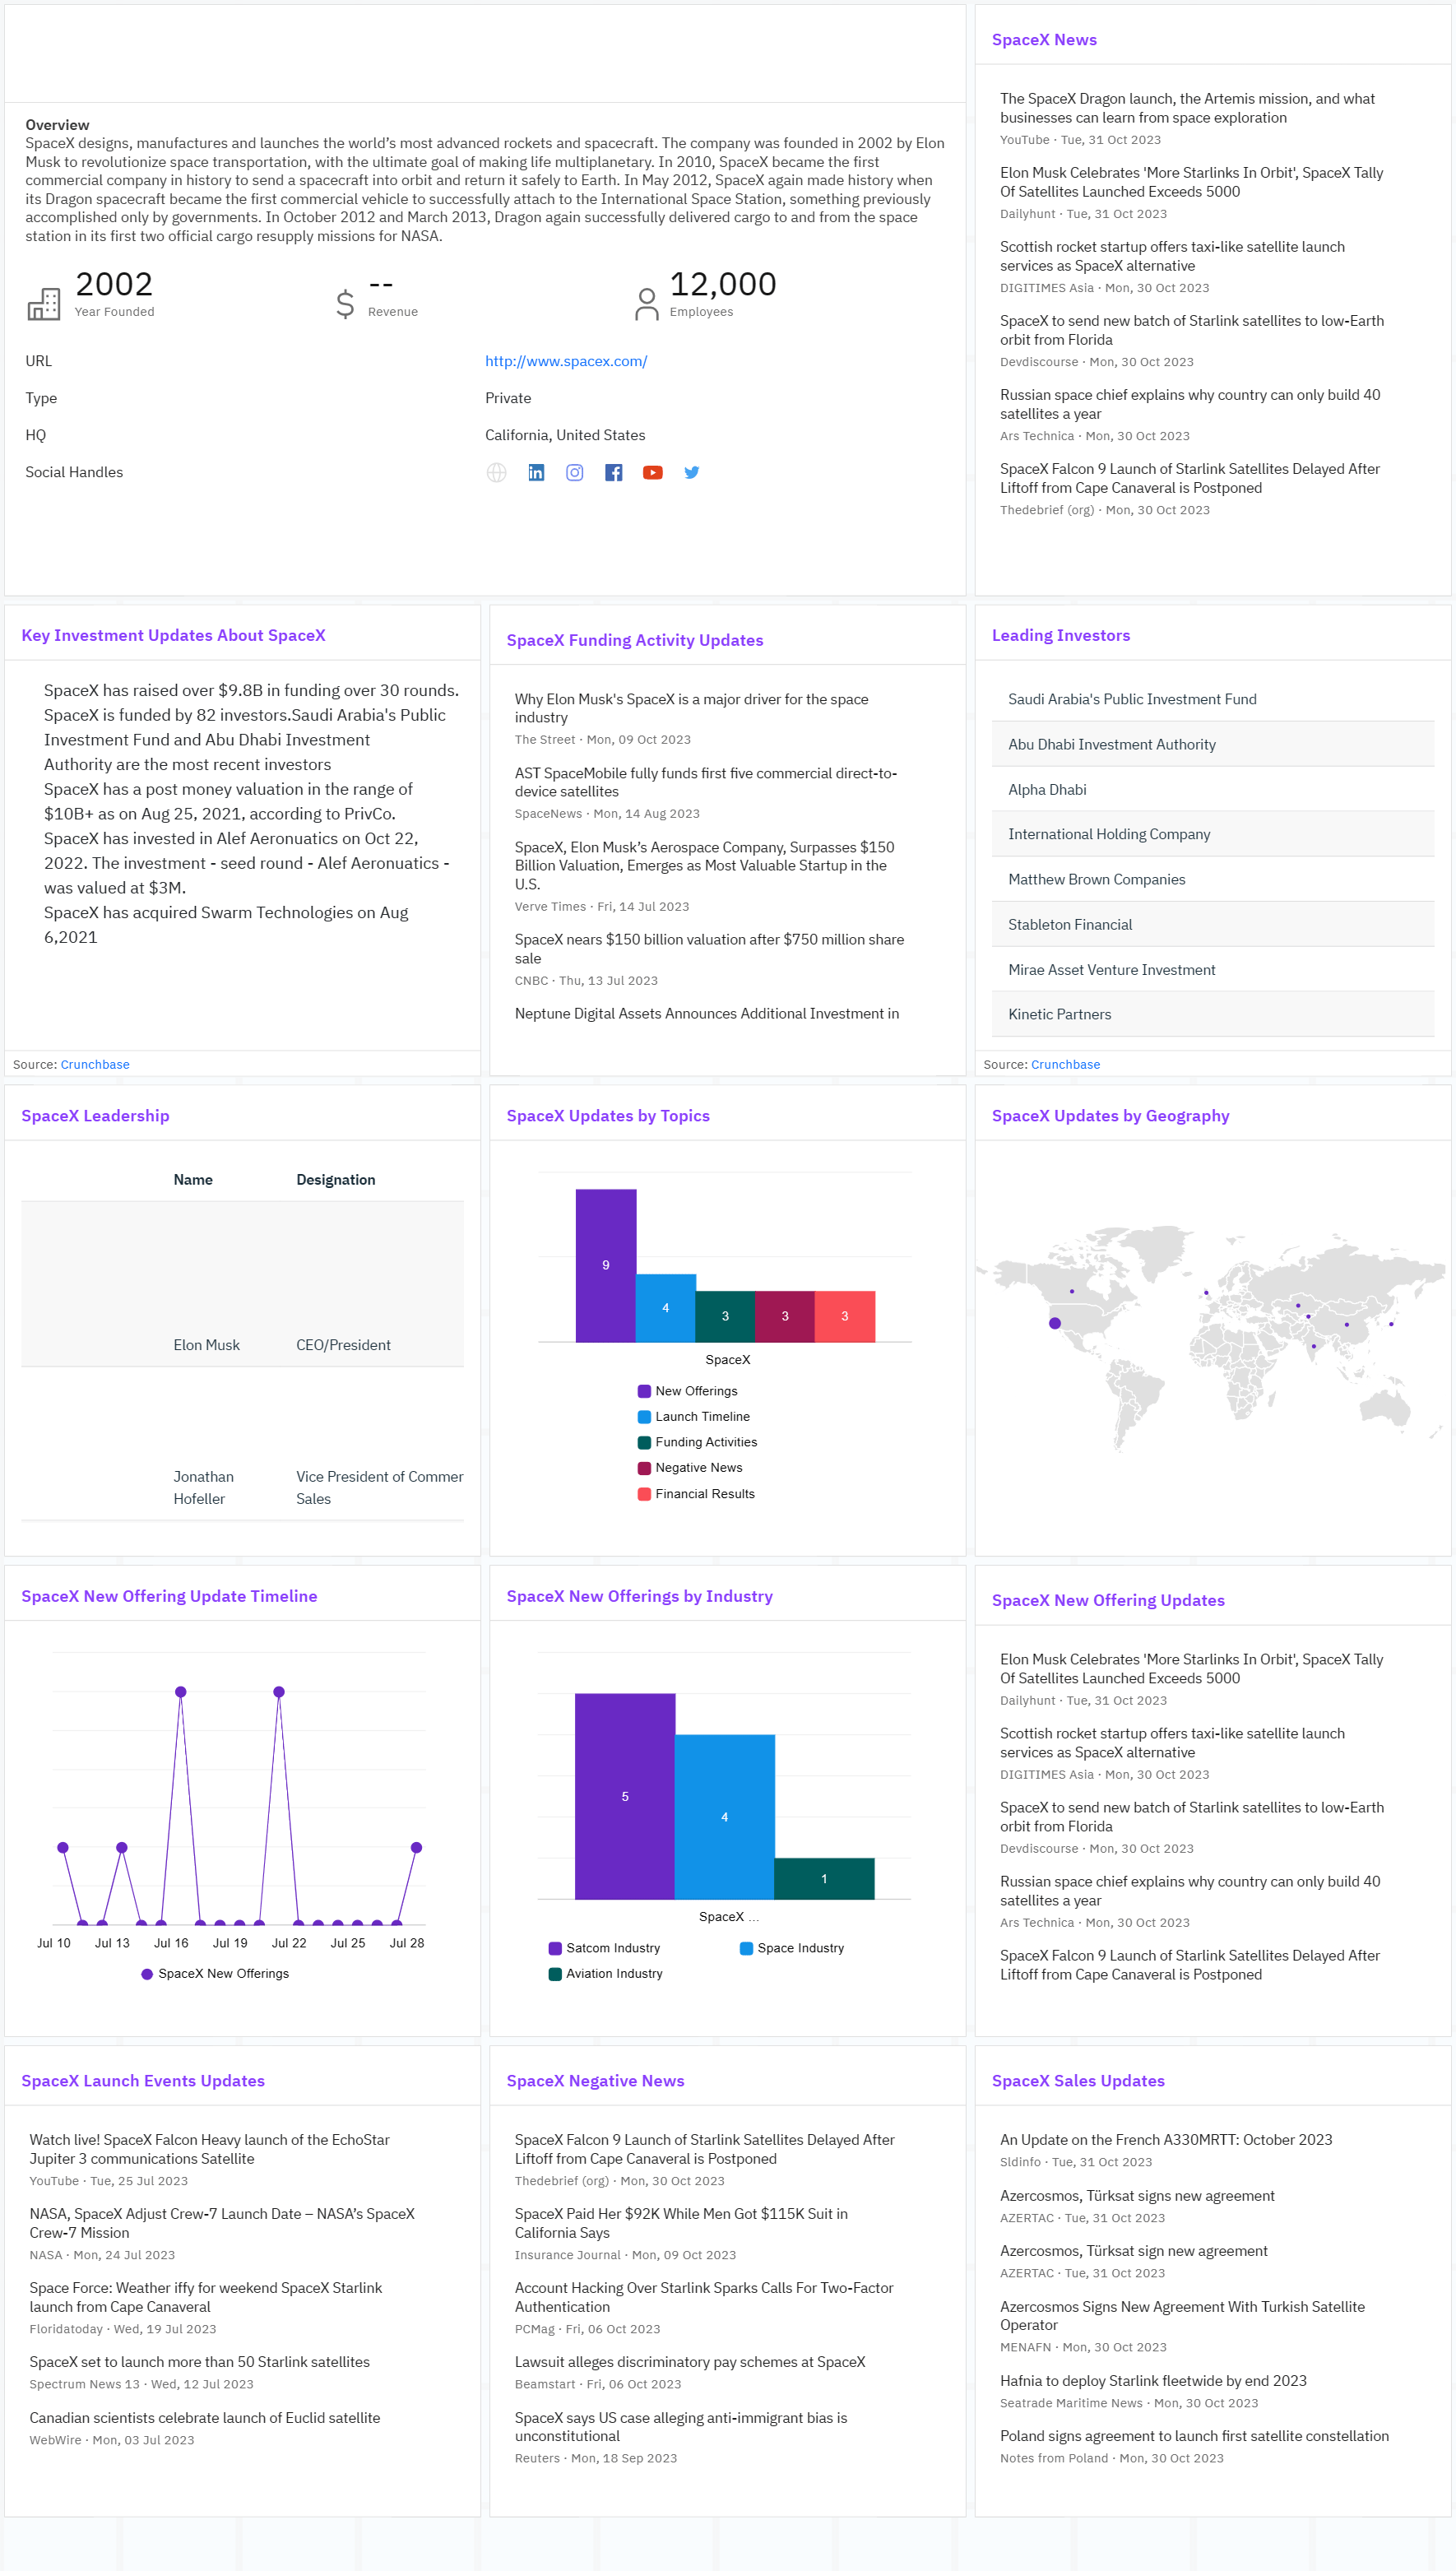Open SpaceX YouTube channel icon

tap(653, 473)
